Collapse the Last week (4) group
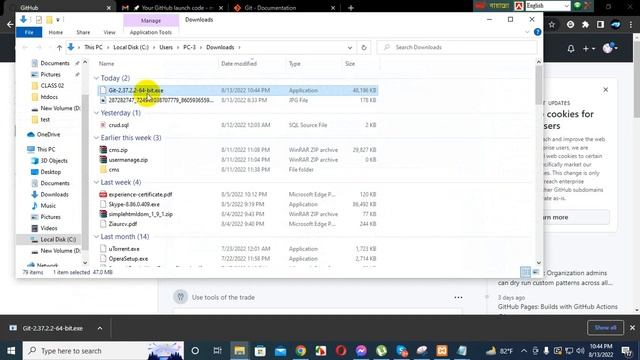The height and width of the screenshot is (360, 640). (96, 182)
